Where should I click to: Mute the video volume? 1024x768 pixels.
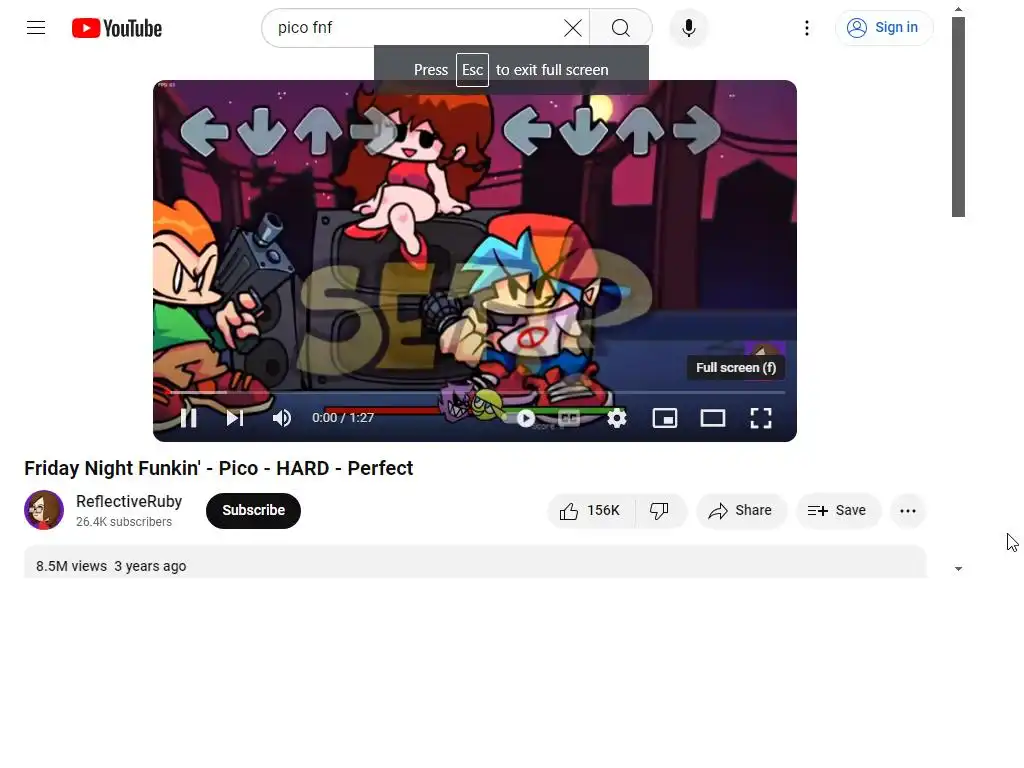click(x=281, y=417)
